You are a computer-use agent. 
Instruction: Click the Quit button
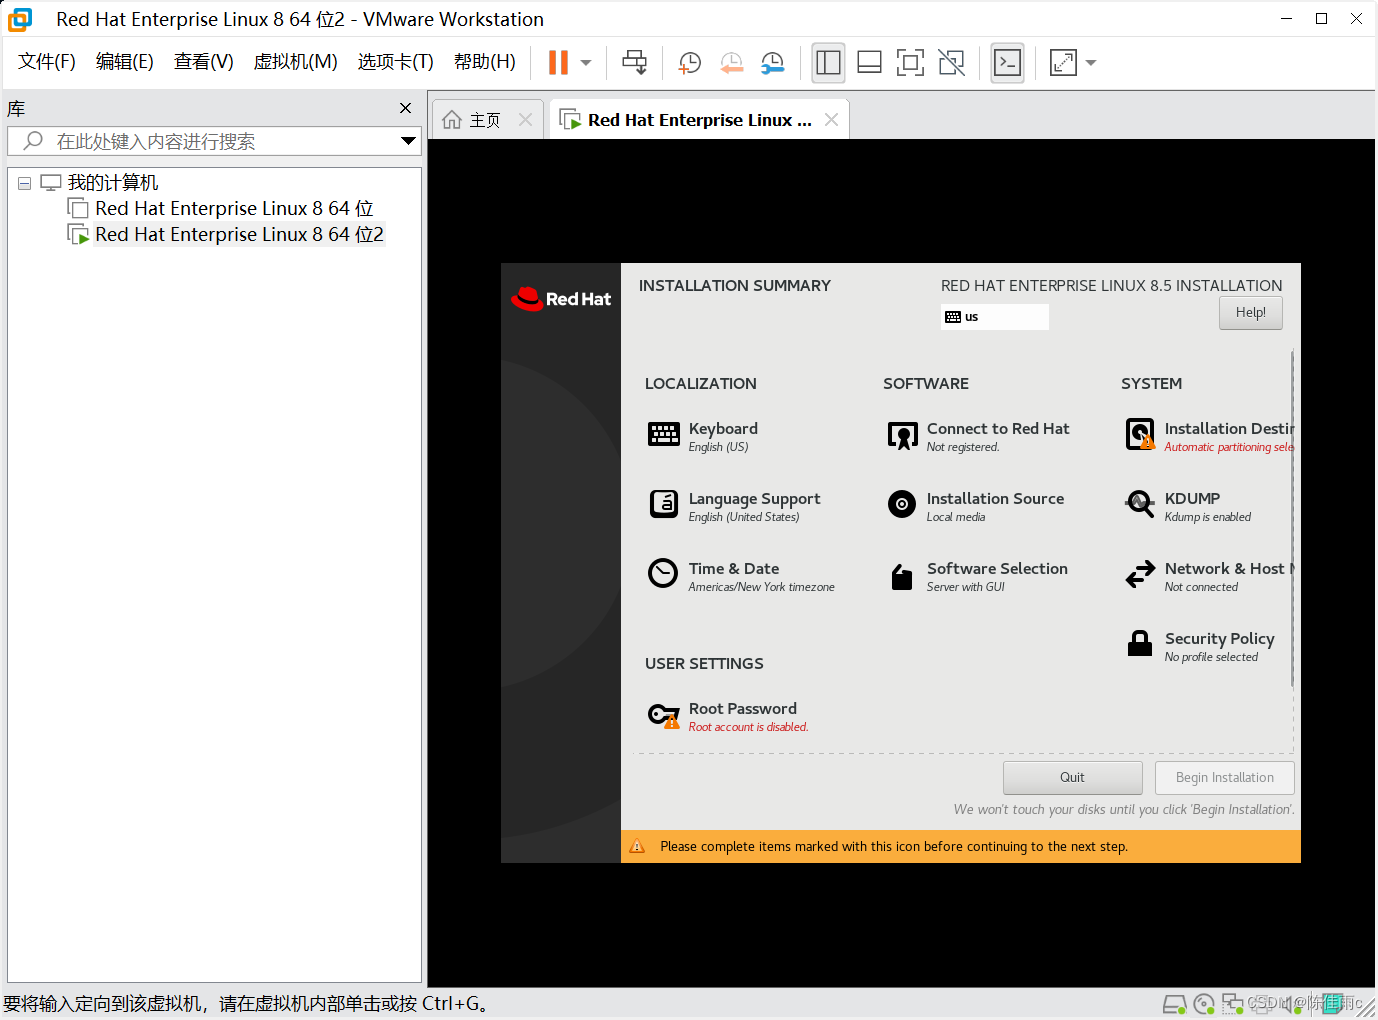(x=1072, y=778)
